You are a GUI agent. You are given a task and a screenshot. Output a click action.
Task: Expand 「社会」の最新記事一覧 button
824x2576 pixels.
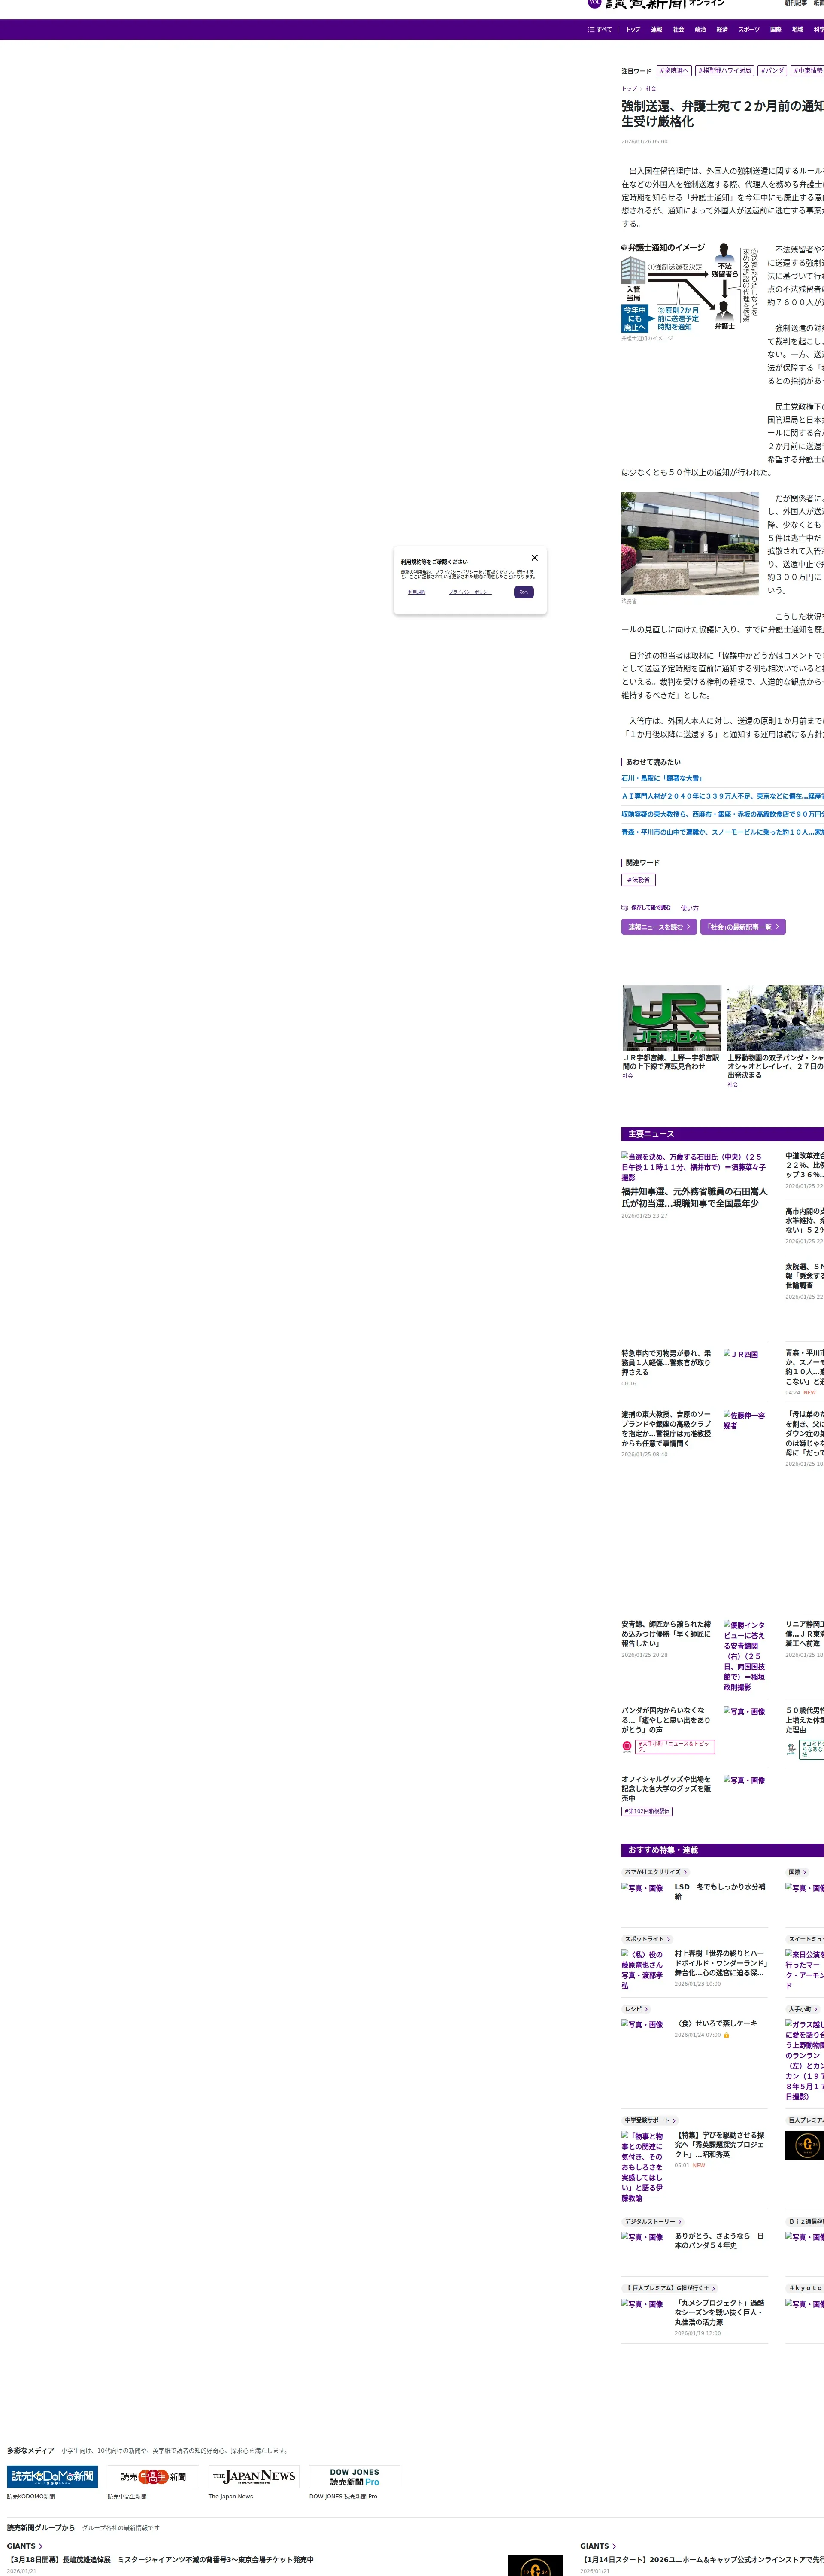742,927
